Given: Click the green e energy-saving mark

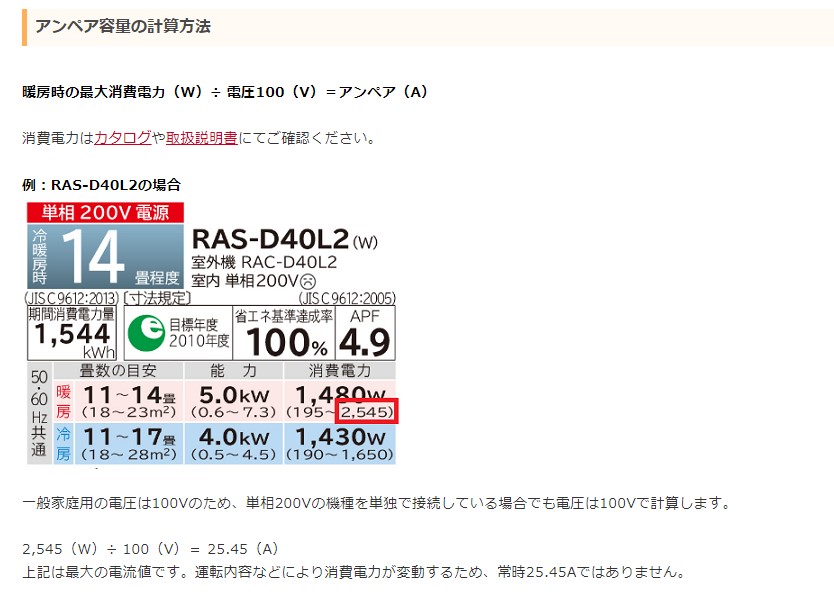Looking at the screenshot, I should [x=146, y=333].
